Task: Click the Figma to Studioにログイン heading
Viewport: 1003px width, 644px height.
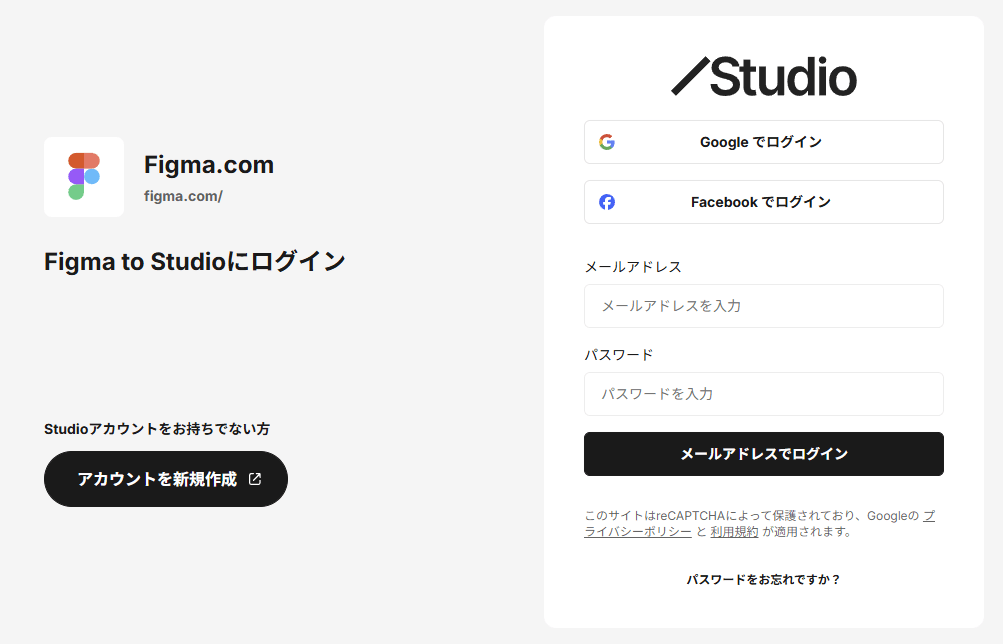Action: [195, 262]
